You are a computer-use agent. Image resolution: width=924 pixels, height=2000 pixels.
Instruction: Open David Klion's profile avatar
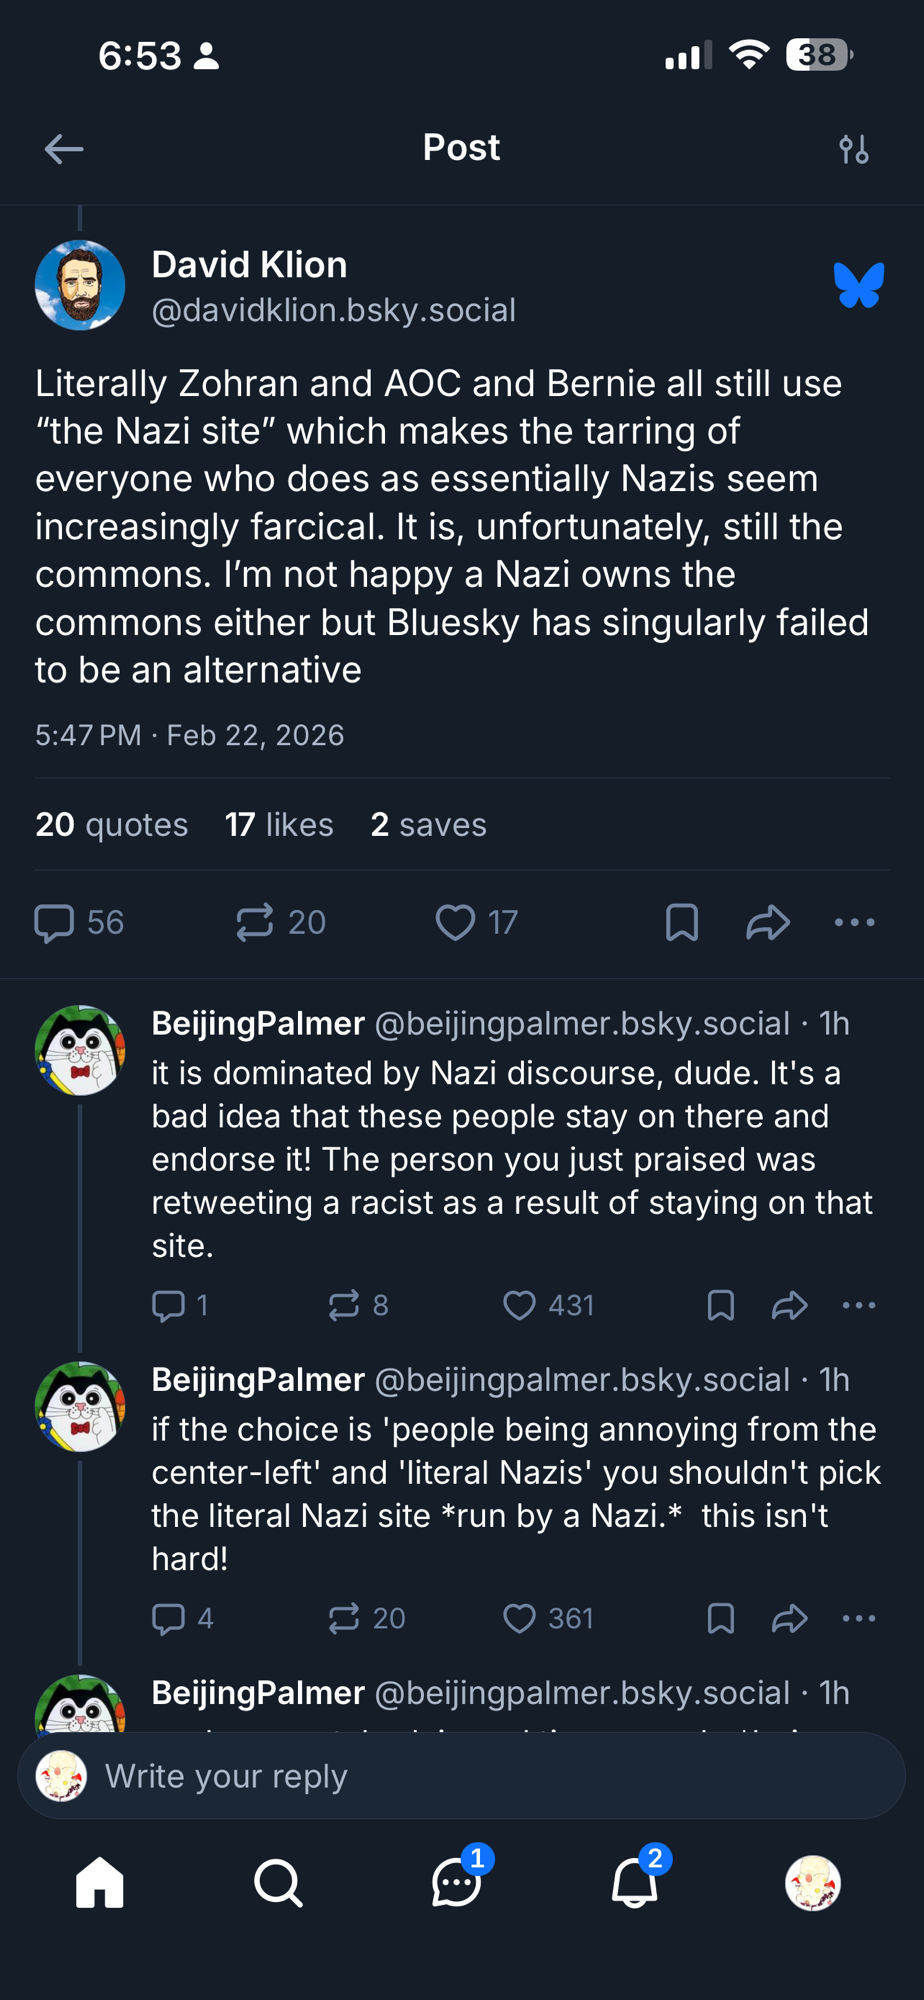click(80, 285)
